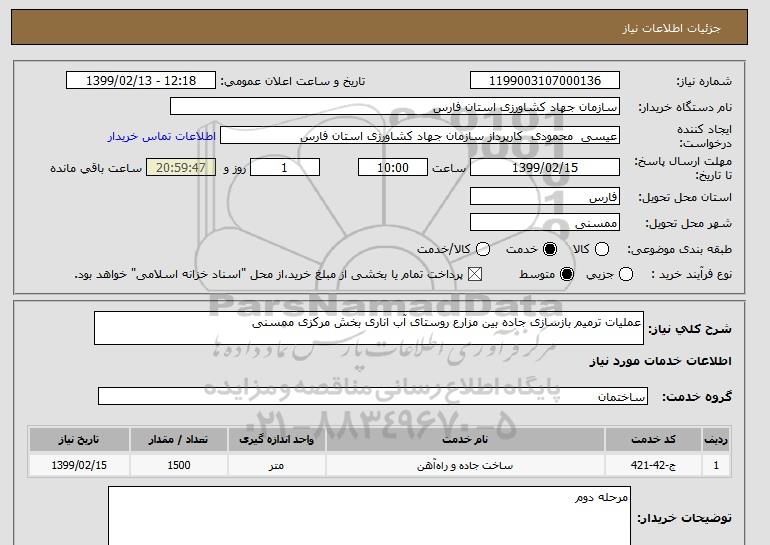Click the شماره نیاز field 1199003107000136
This screenshot has width=770, height=545.
pos(545,81)
